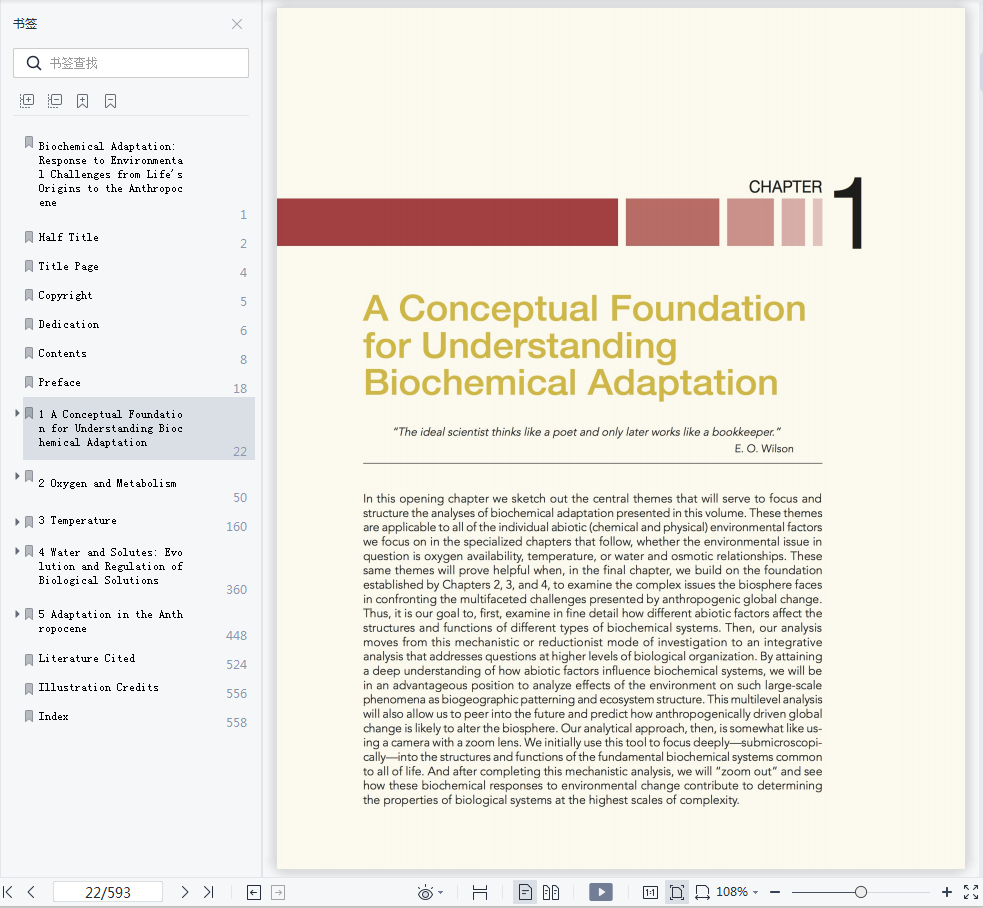This screenshot has width=983, height=908.
Task: Fit page width icon
Action: [x=703, y=892]
